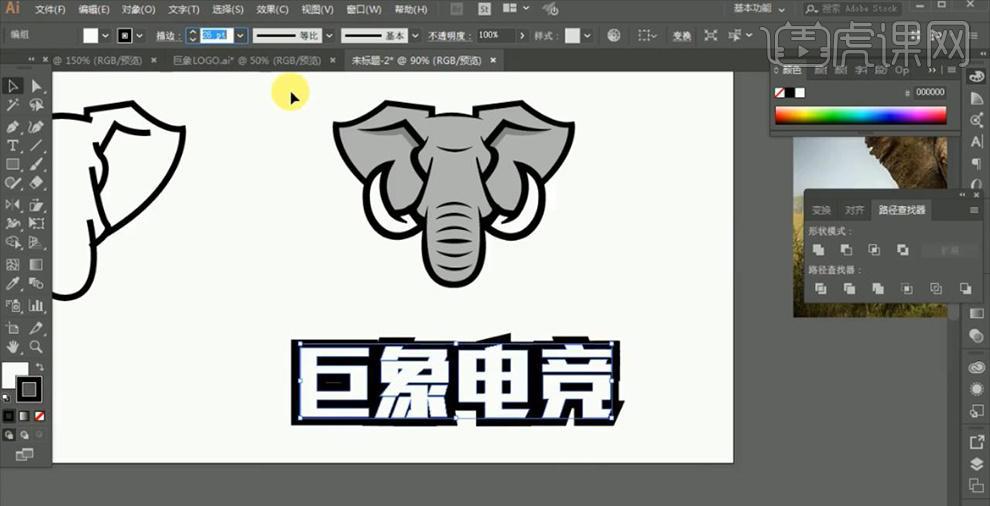Select the Shaper tool
Screen dimensions: 990x506
13,183
